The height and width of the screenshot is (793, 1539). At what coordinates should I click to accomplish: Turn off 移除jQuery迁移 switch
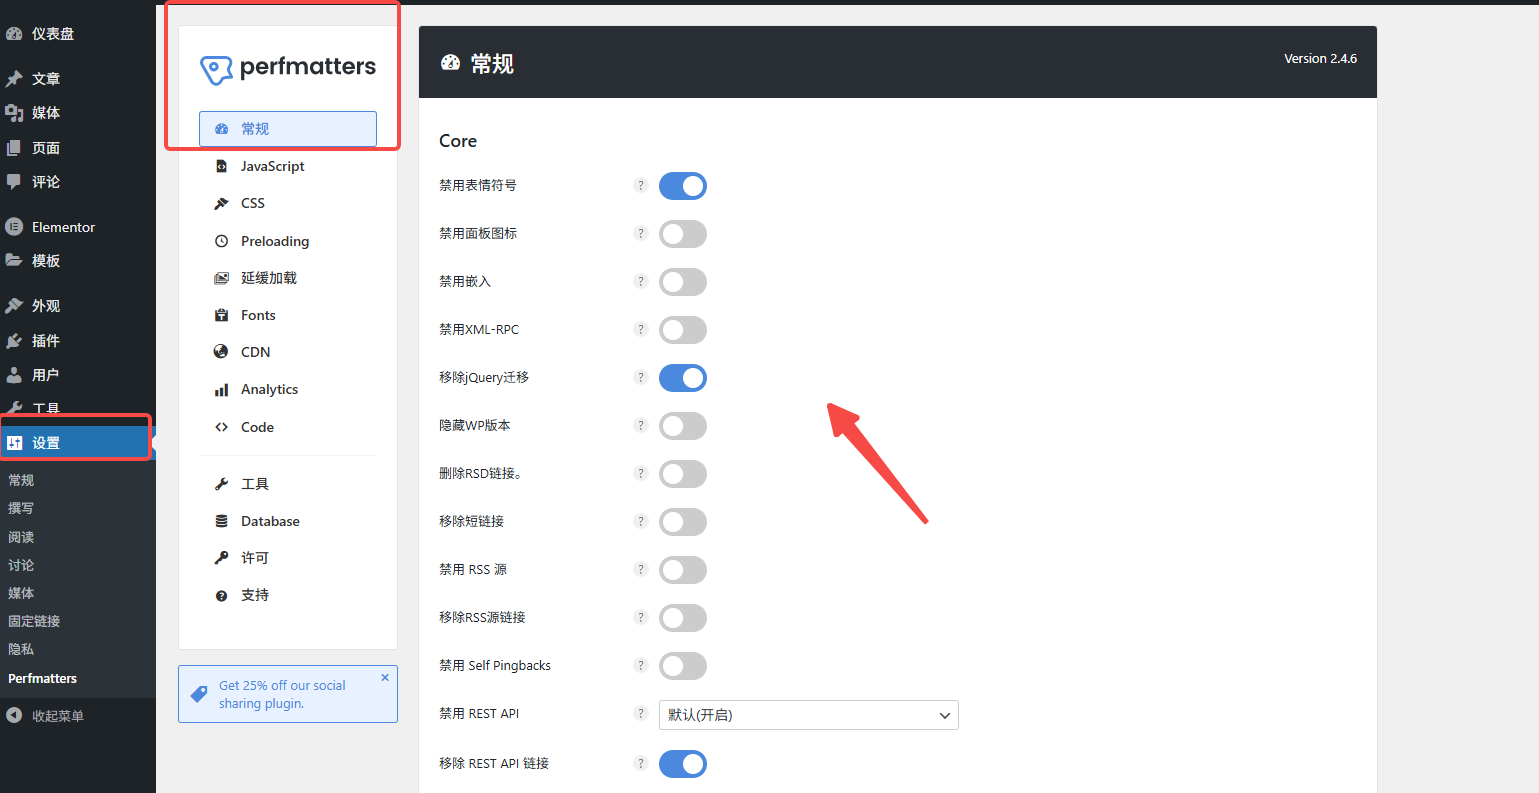tap(683, 377)
